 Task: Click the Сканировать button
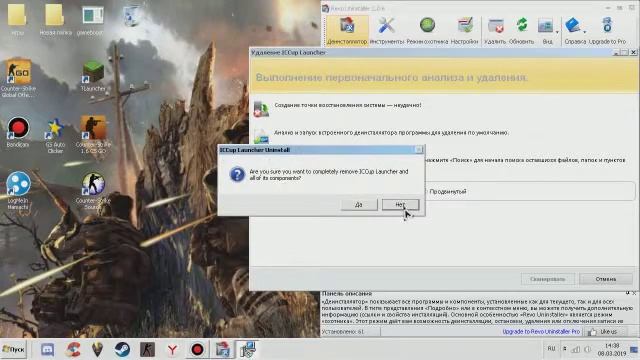547,279
